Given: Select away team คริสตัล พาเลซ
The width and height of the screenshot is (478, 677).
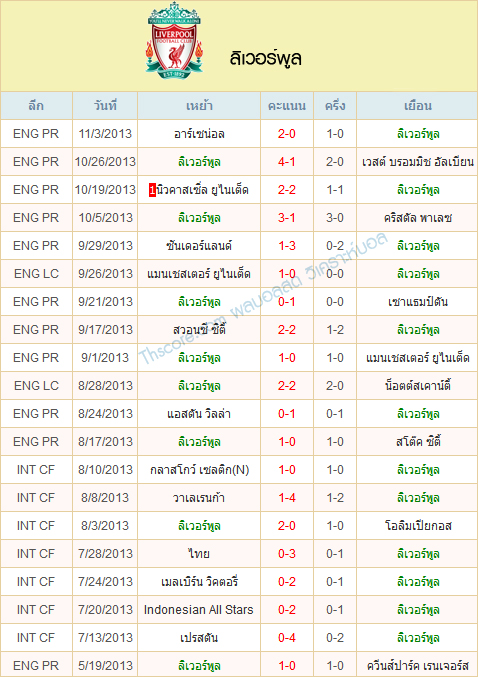Looking at the screenshot, I should [418, 218].
